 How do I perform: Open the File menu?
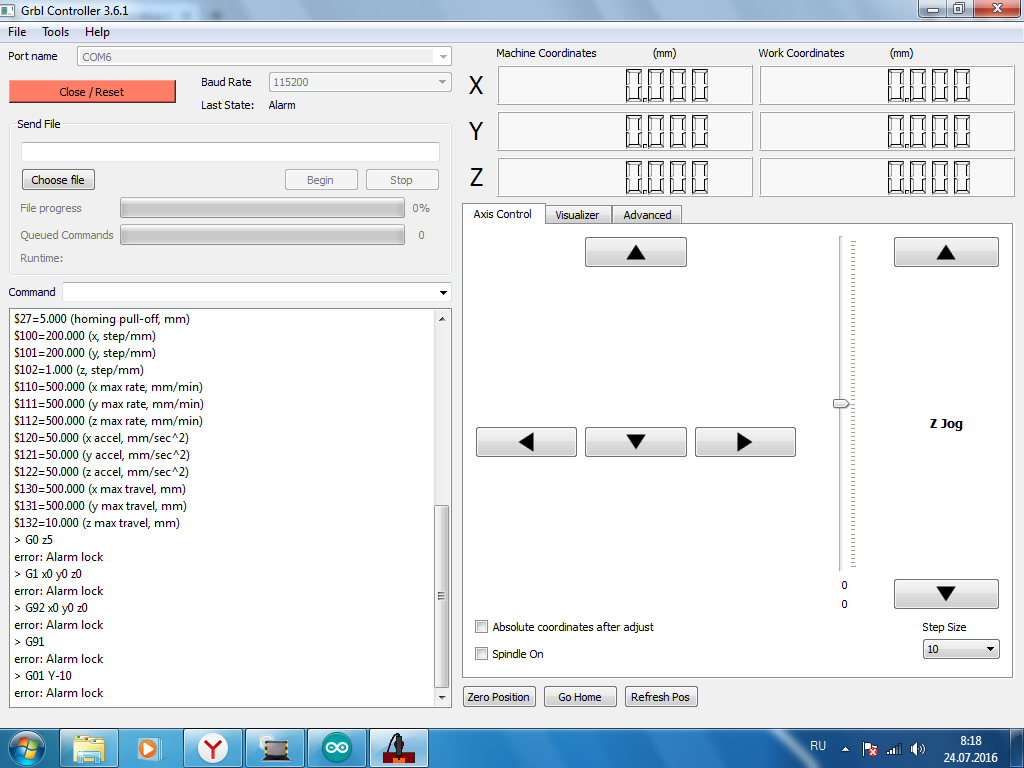17,32
